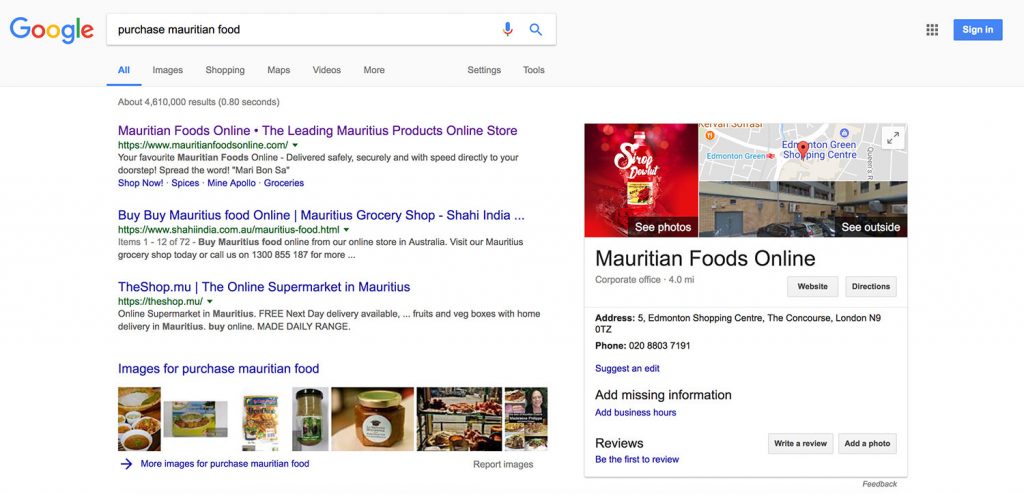Click the Google logo

[x=52, y=30]
